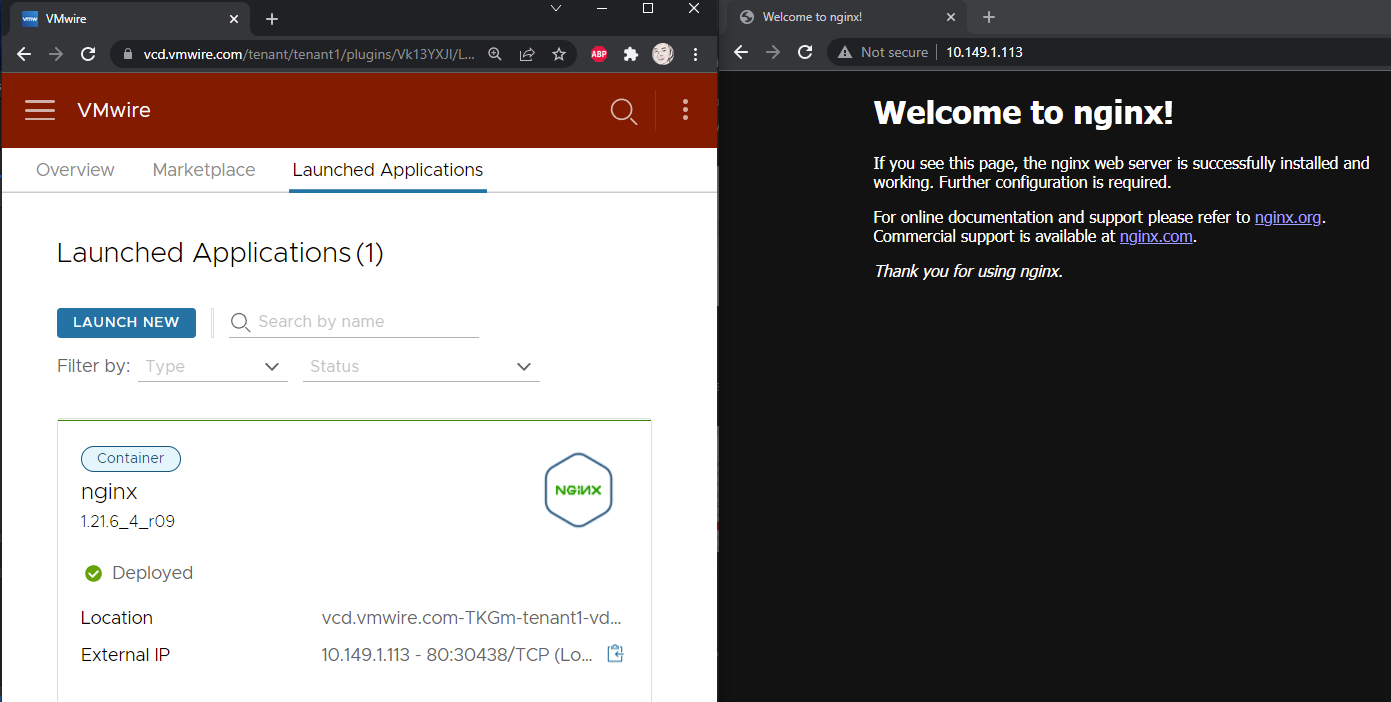1391x702 pixels.
Task: Open the VMwire header vertical ellipsis menu
Action: pos(685,110)
